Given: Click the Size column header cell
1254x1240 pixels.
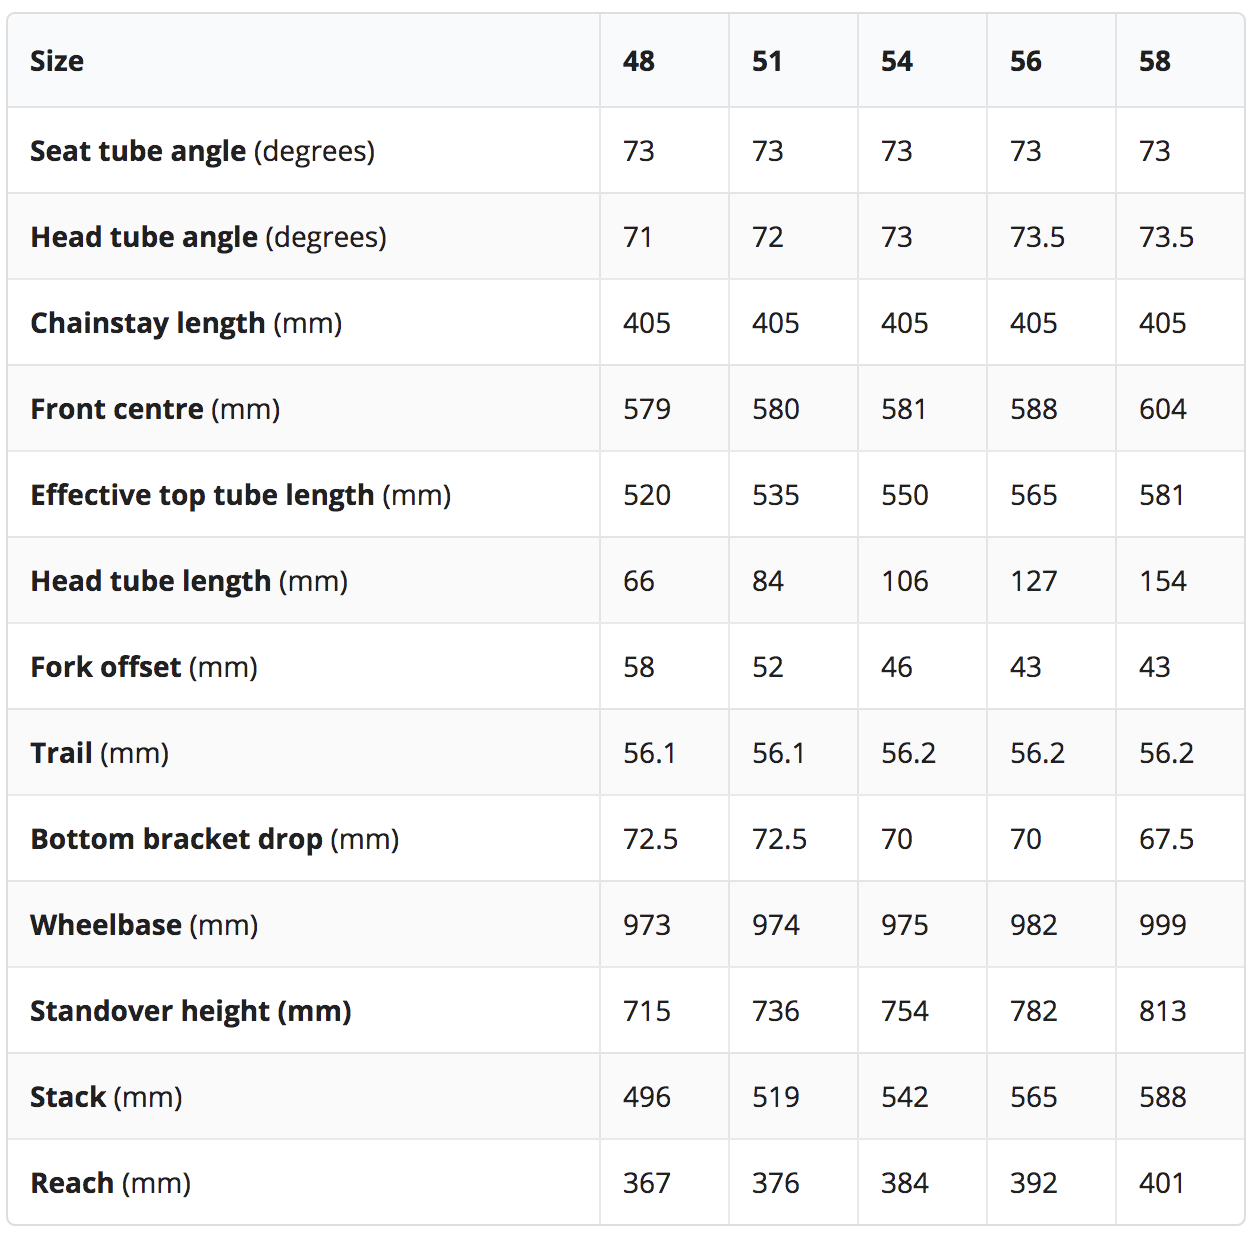Looking at the screenshot, I should pos(57,62).
